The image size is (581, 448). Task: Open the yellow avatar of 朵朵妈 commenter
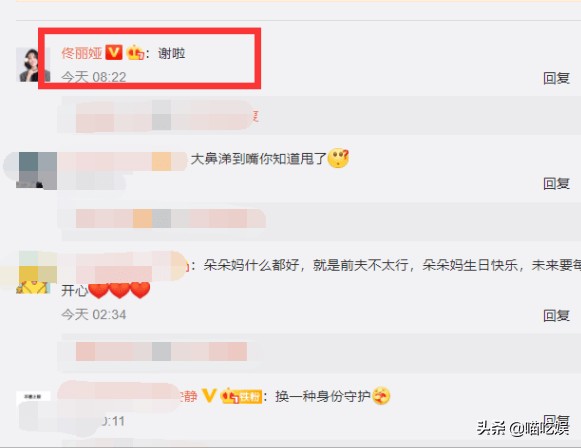pos(34,272)
